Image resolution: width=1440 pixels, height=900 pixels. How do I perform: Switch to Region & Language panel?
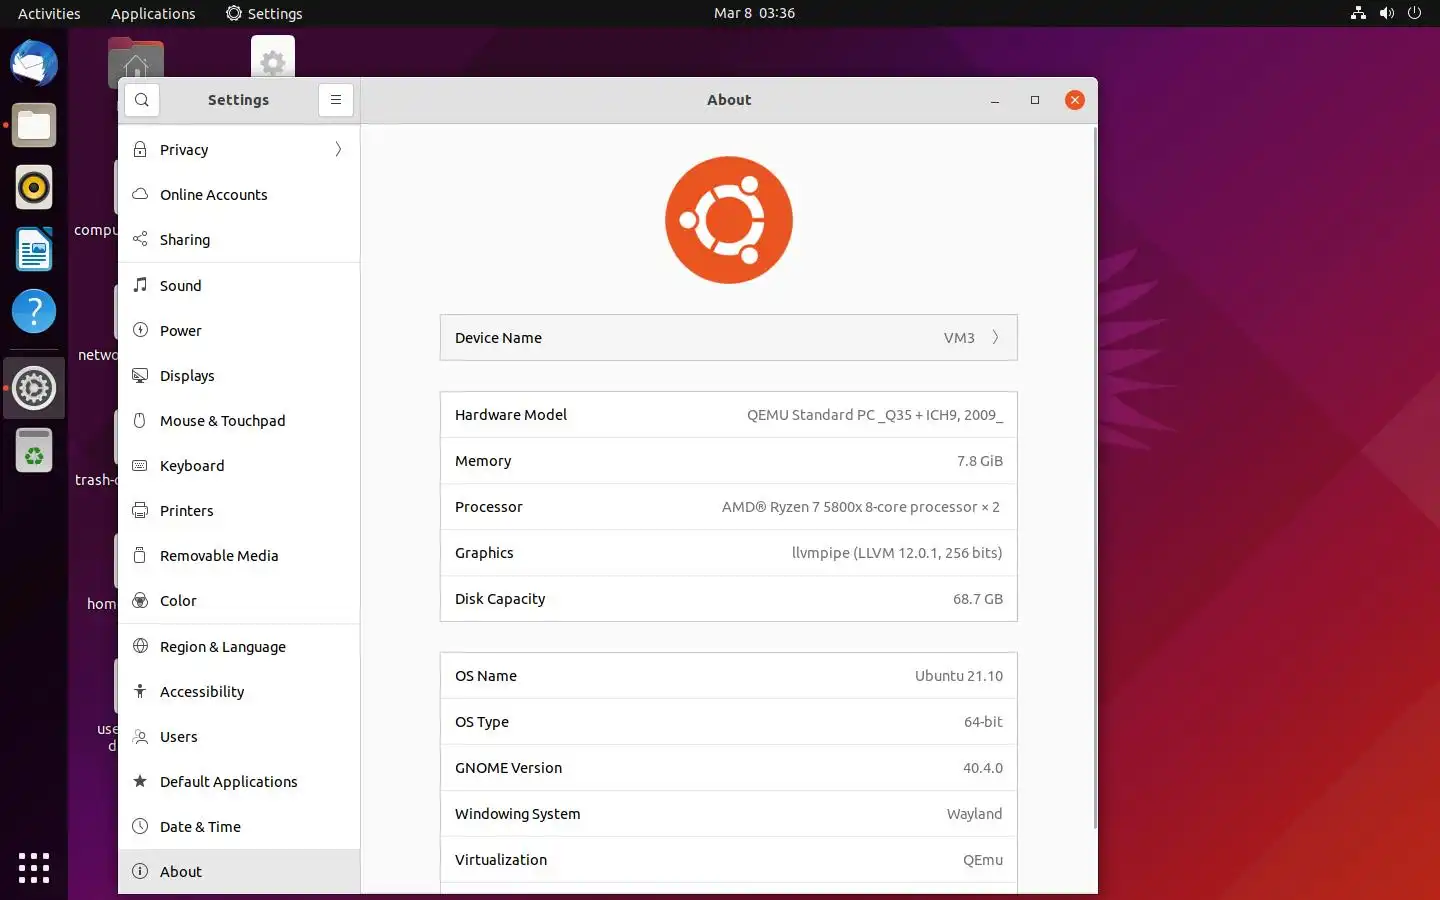239,646
